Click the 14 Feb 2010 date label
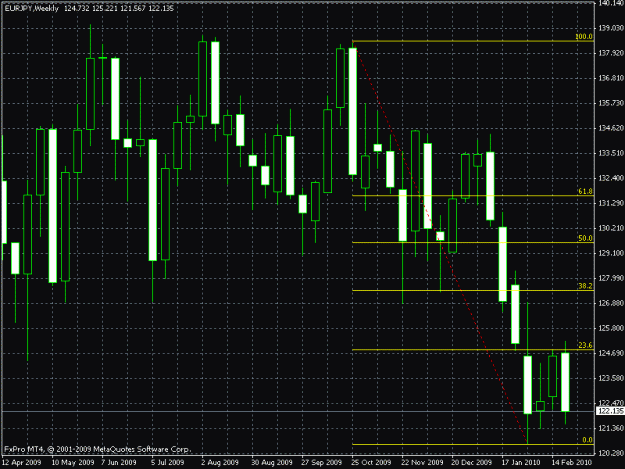The width and height of the screenshot is (625, 469). point(572,463)
